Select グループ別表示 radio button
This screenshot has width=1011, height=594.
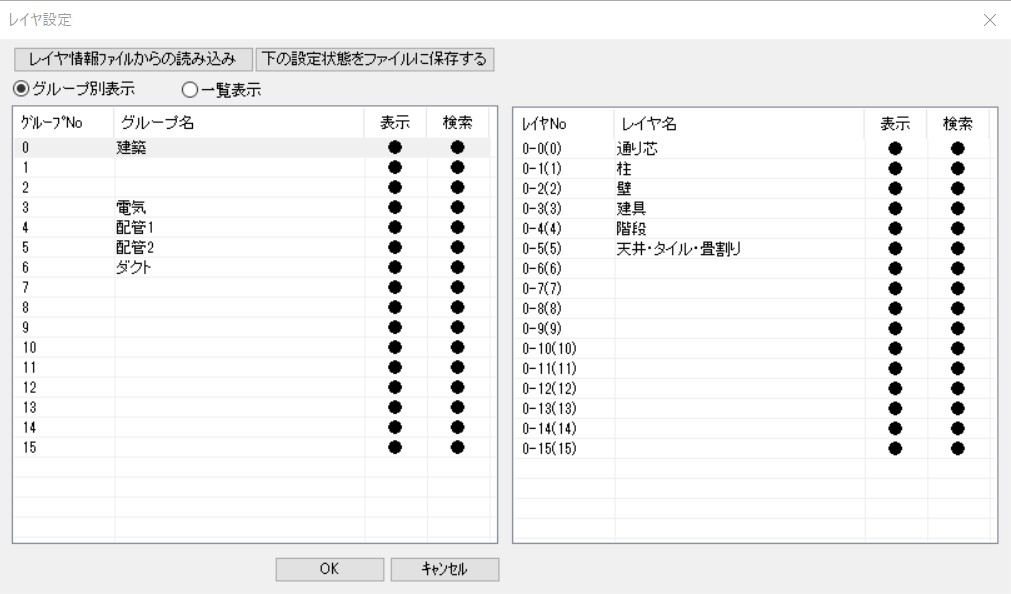click(74, 88)
